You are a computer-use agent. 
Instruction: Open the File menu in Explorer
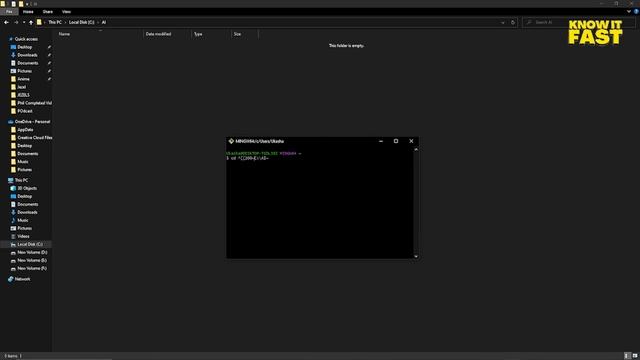tap(9, 12)
